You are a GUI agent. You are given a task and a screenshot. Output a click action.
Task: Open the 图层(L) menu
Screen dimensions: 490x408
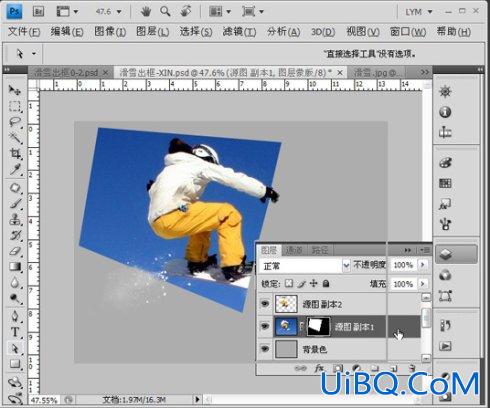pyautogui.click(x=153, y=32)
